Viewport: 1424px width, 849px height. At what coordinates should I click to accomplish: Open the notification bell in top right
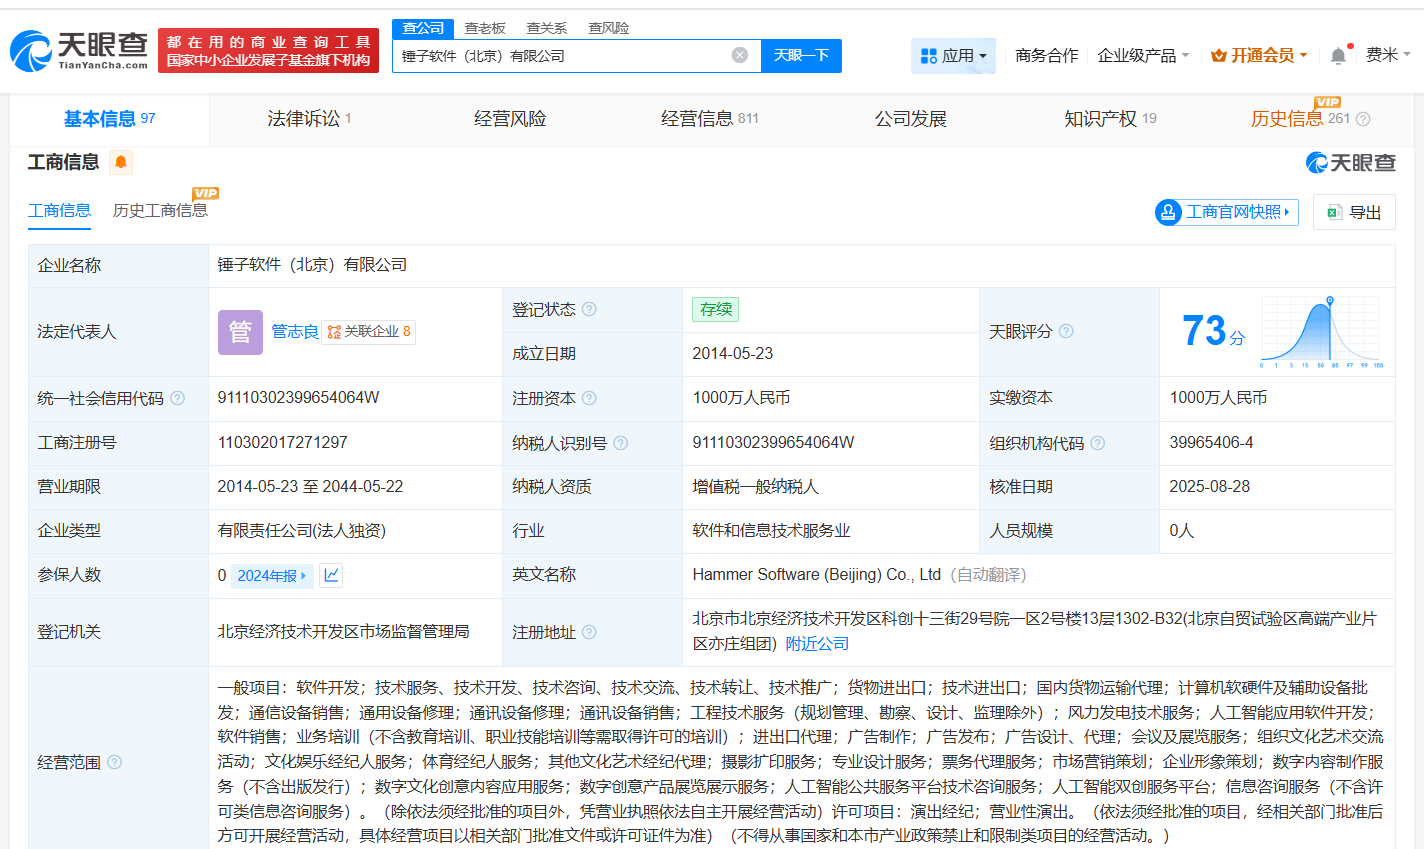pyautogui.click(x=1338, y=55)
